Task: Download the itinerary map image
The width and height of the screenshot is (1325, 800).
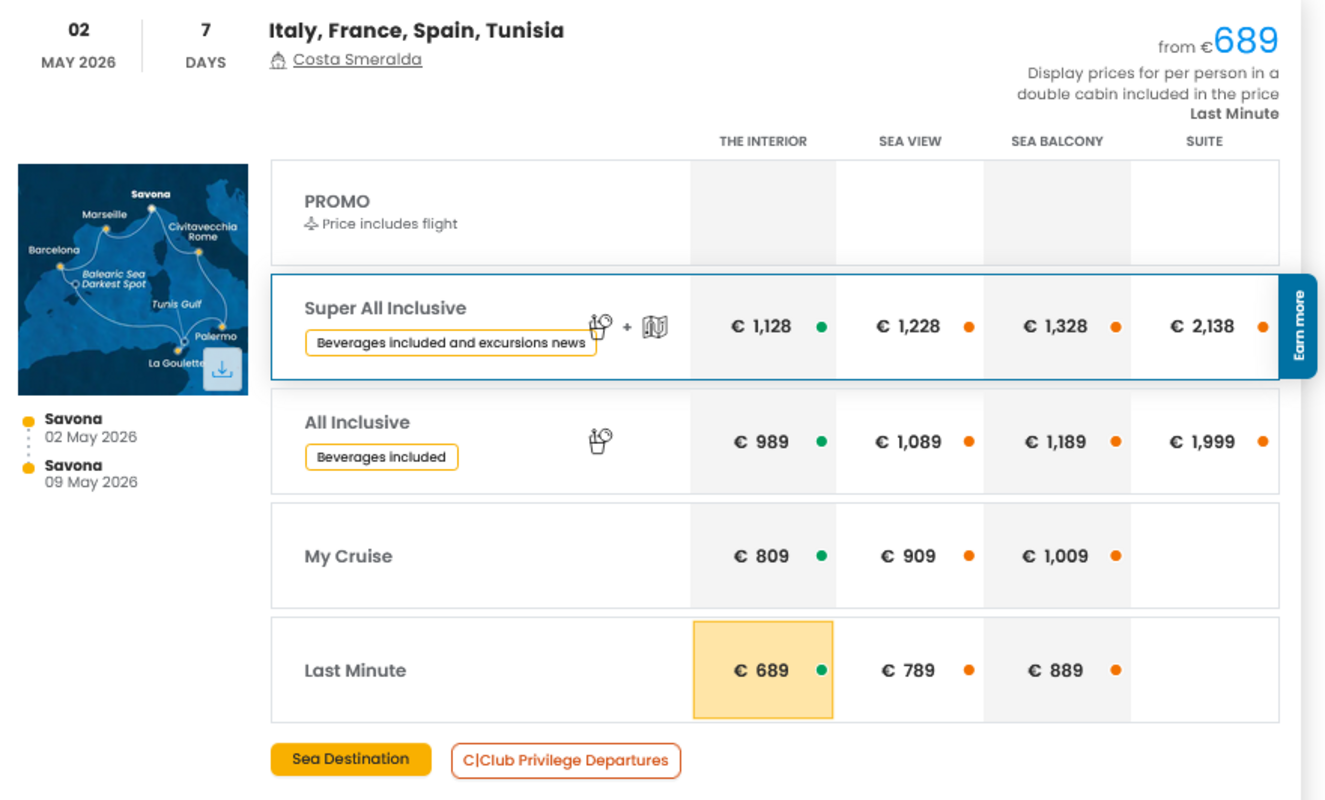Action: coord(222,370)
